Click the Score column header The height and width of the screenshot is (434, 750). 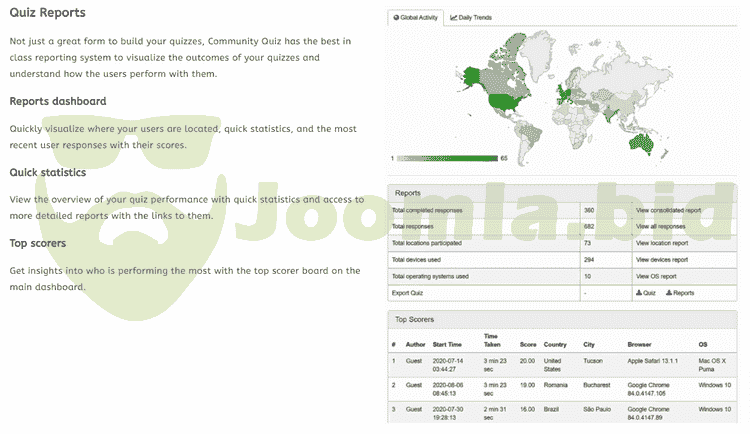(x=528, y=345)
